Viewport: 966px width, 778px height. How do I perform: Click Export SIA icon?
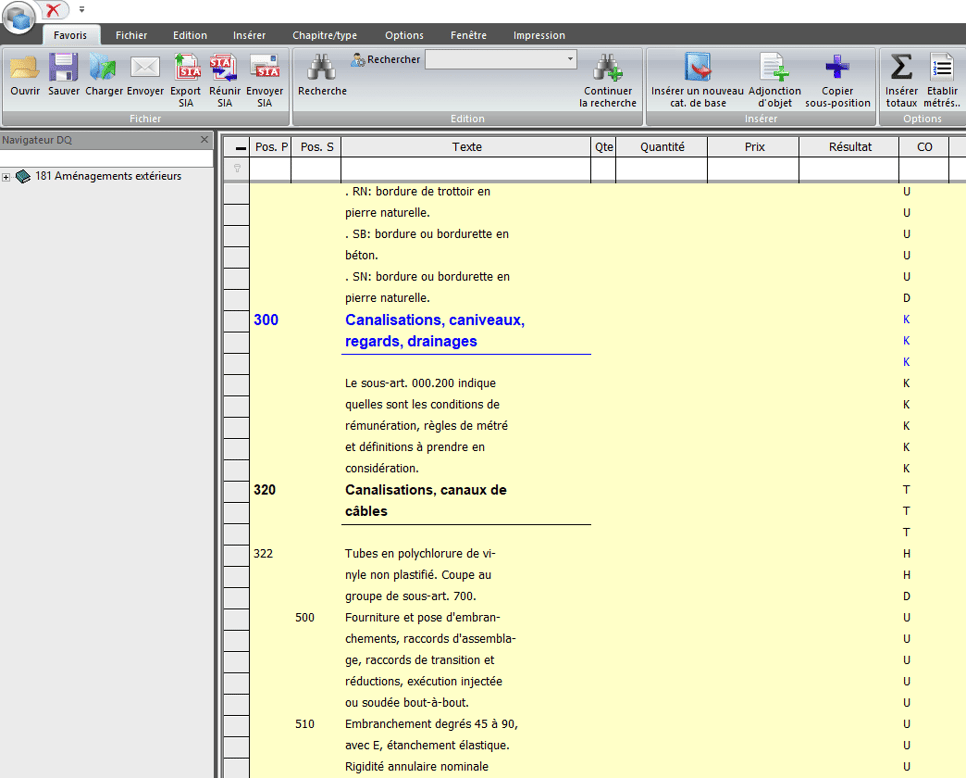[185, 80]
